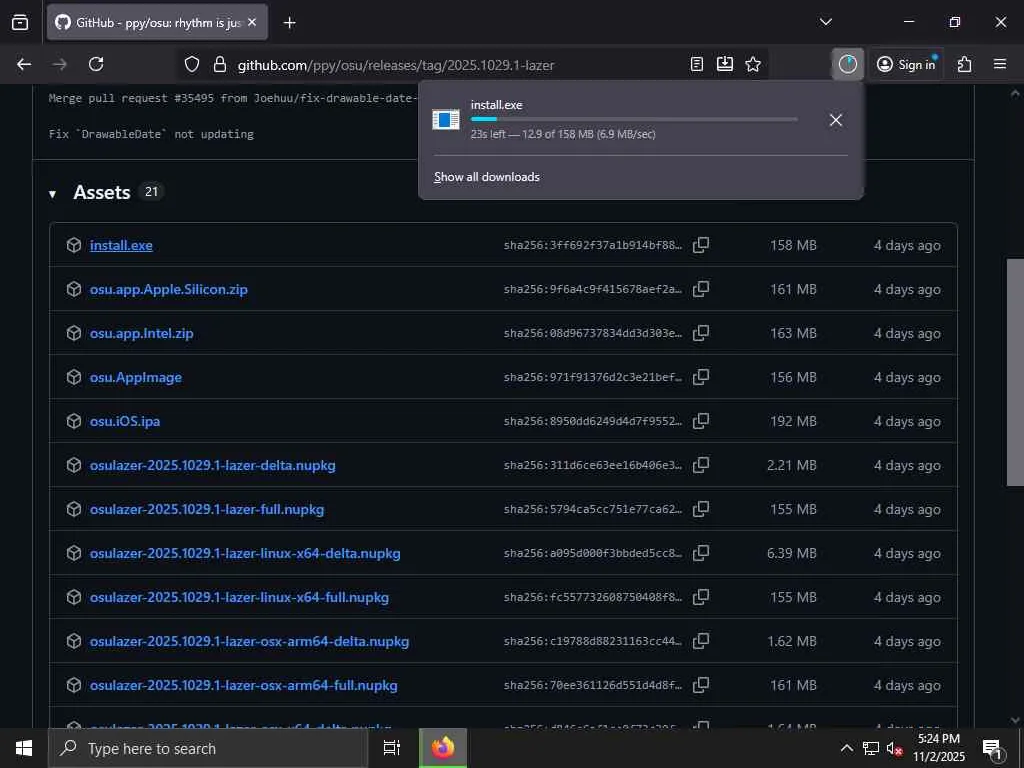Click the Windows search box
Viewport: 1024px width, 768px height.
coord(208,748)
